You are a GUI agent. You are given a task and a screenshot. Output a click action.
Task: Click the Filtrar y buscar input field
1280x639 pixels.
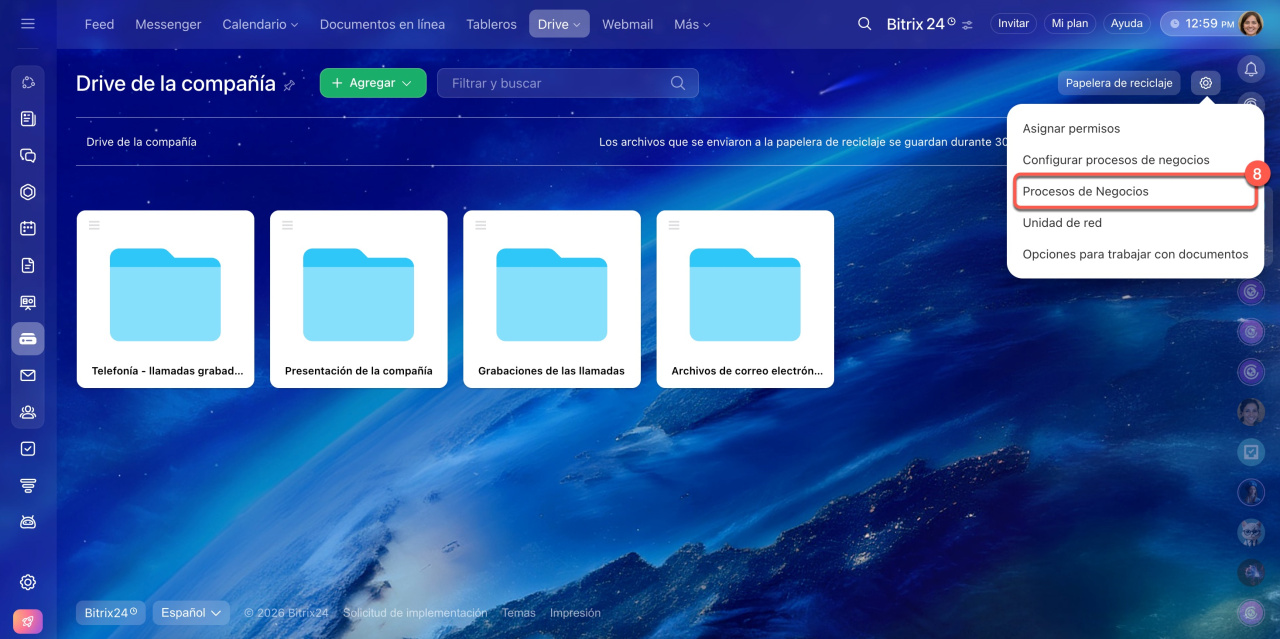pyautogui.click(x=555, y=83)
